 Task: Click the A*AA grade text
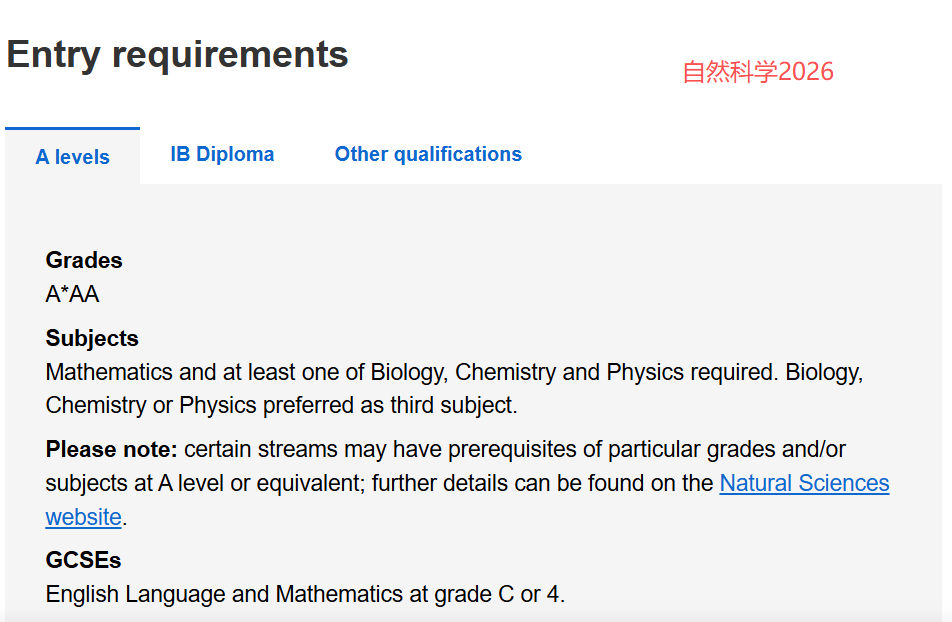point(72,294)
